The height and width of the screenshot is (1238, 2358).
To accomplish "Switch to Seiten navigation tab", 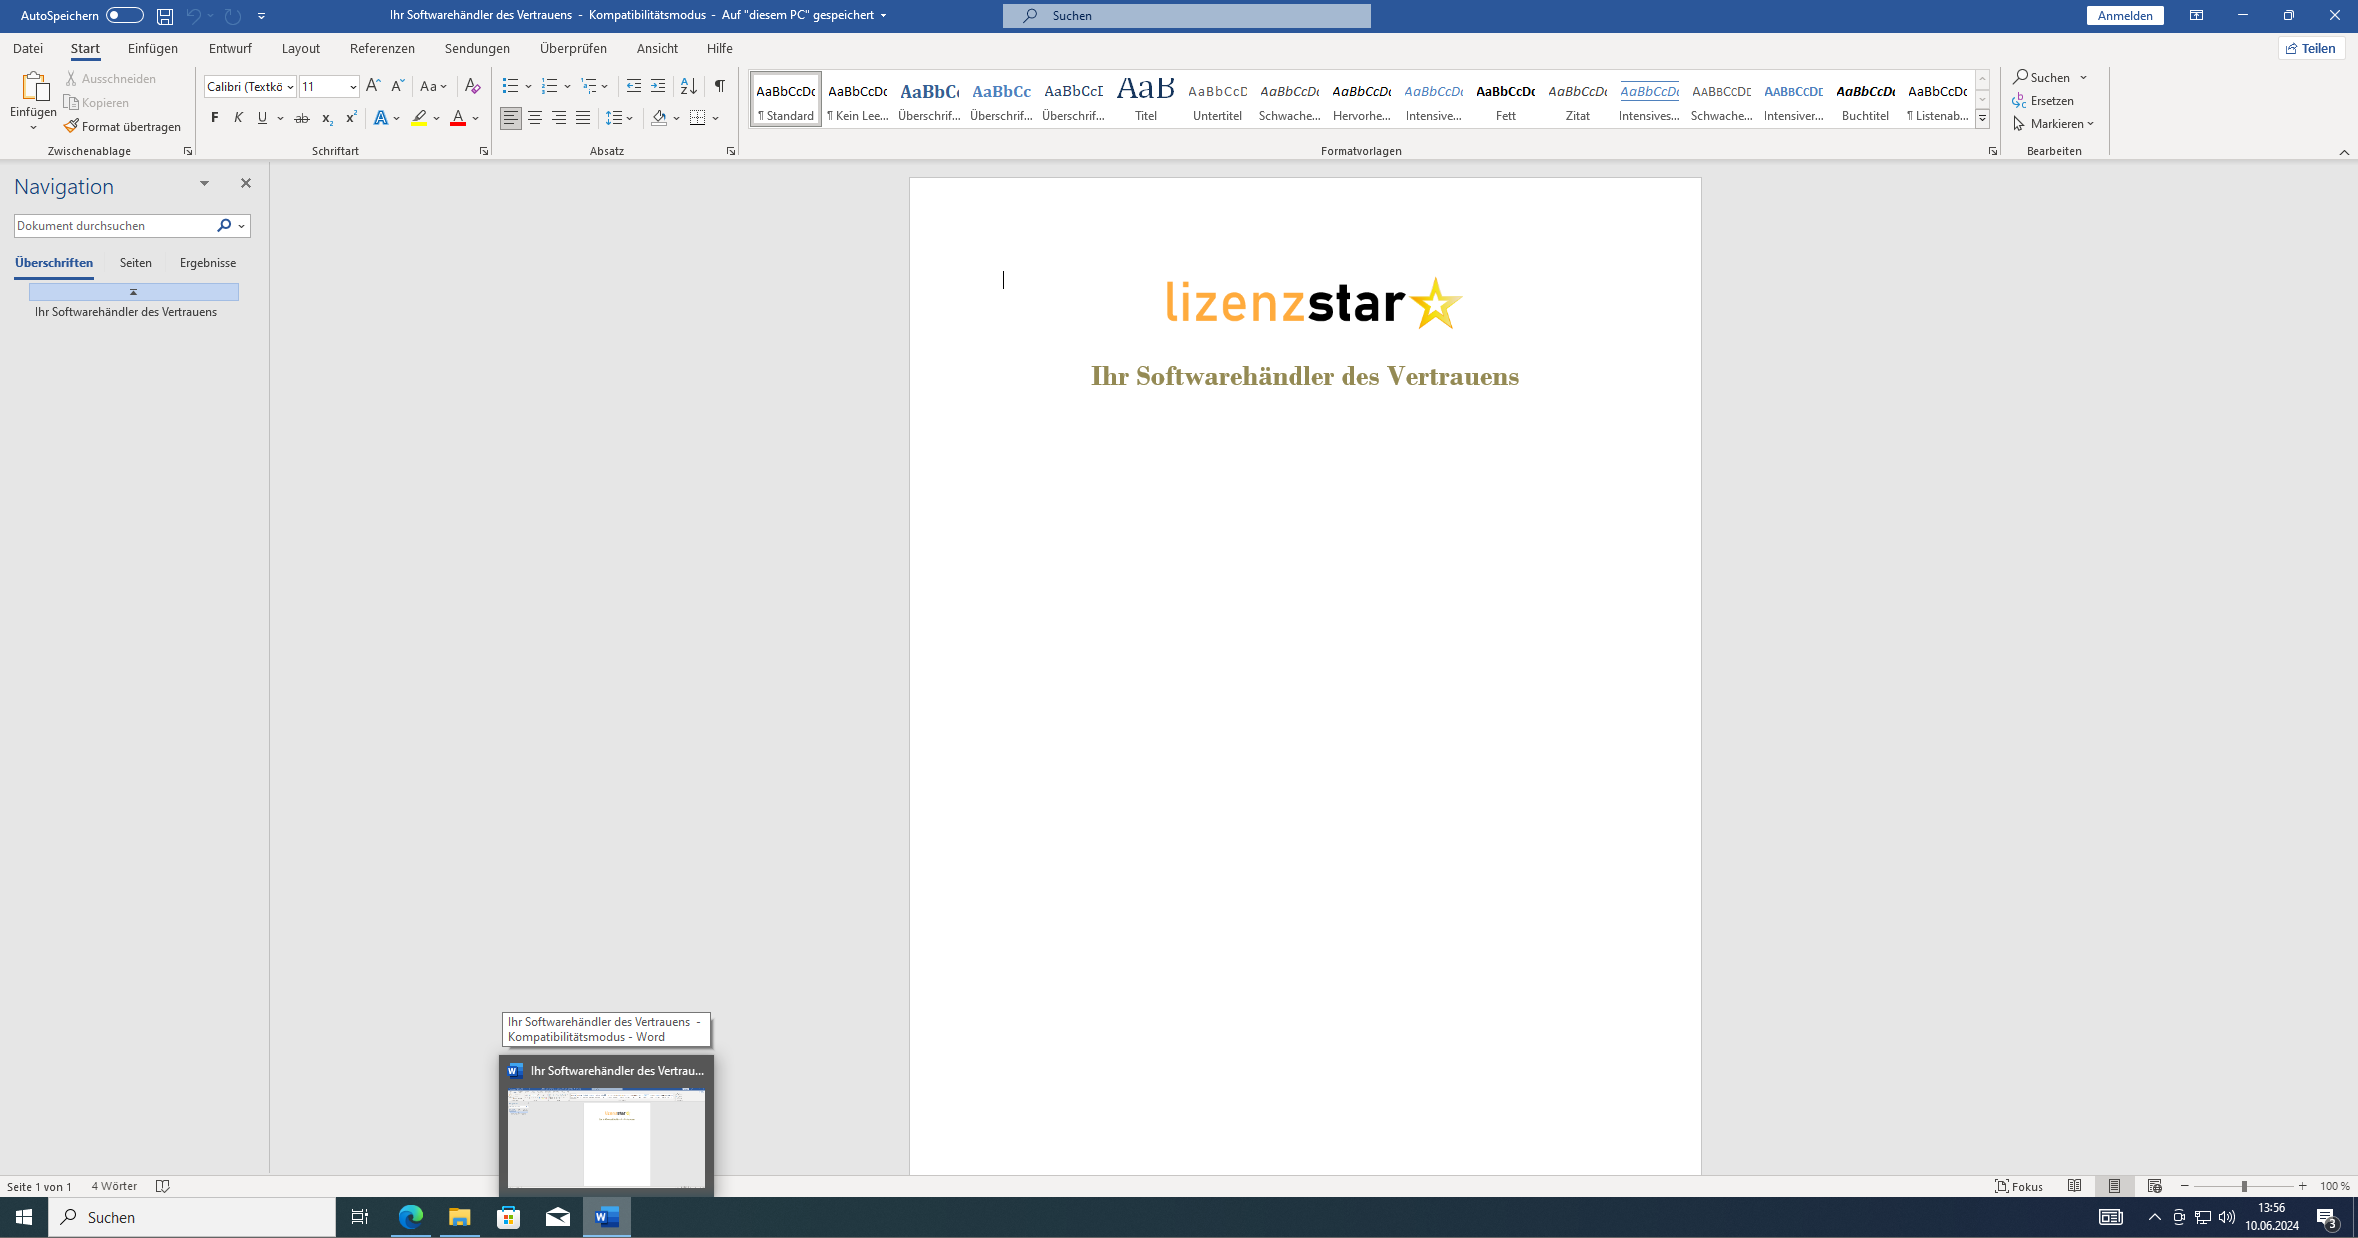I will (x=136, y=263).
